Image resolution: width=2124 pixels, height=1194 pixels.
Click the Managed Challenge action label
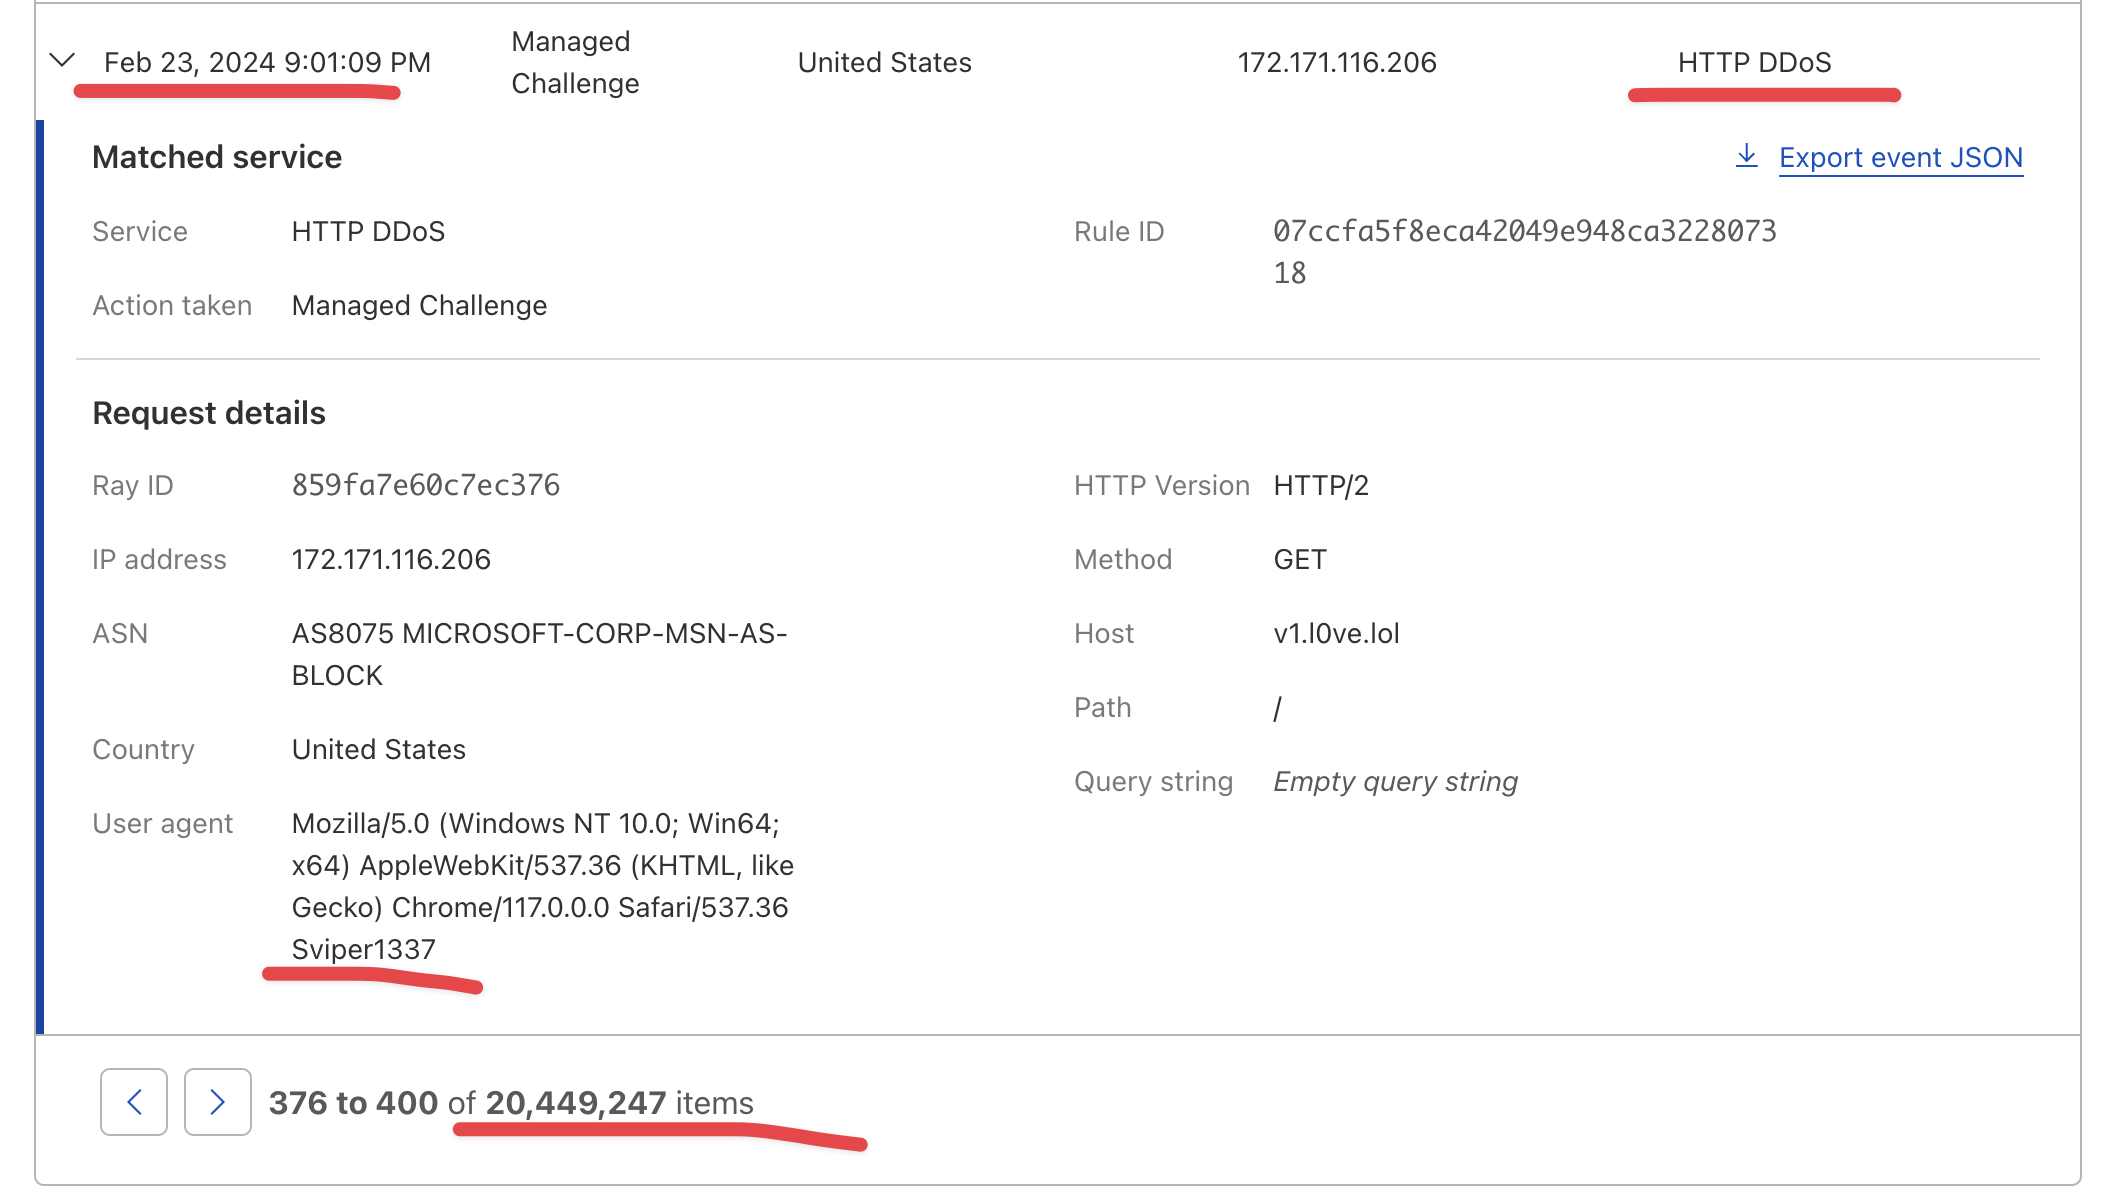point(418,305)
